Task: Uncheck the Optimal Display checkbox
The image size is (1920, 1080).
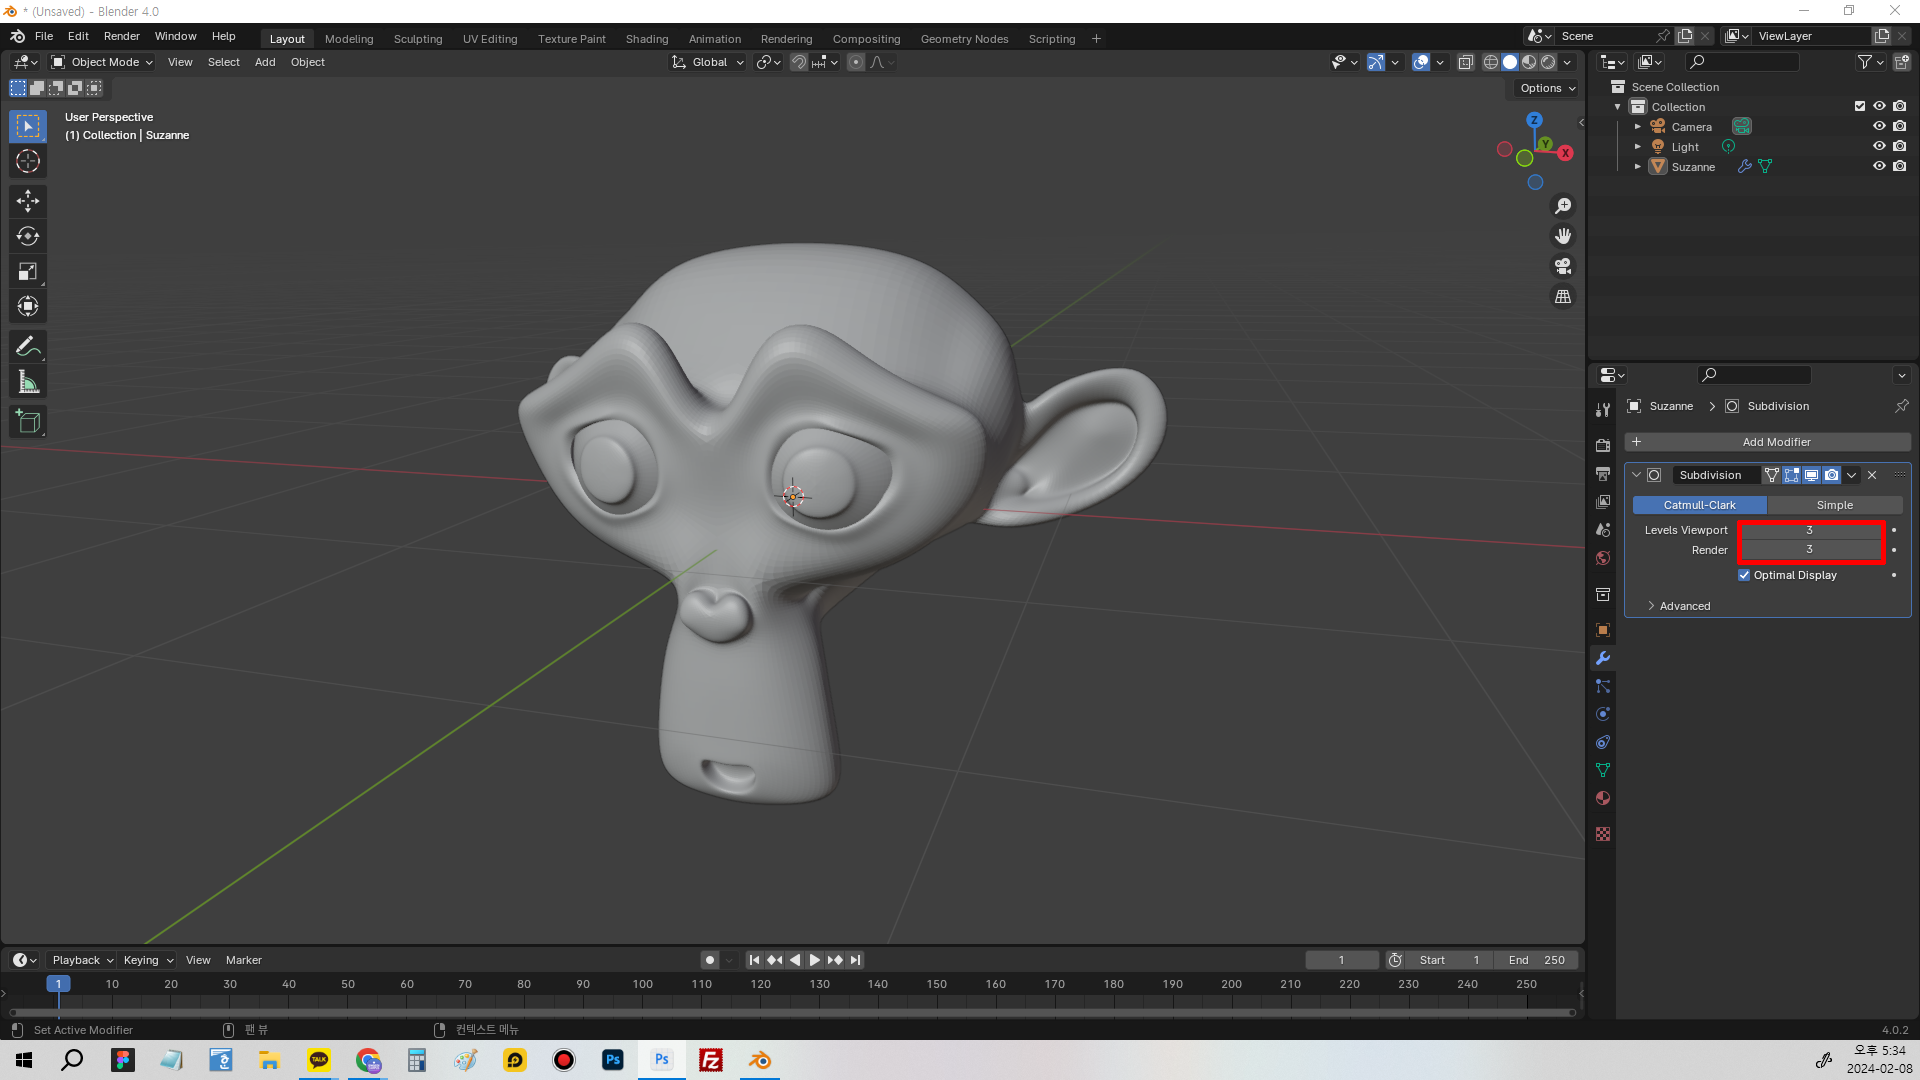Action: pos(1744,575)
